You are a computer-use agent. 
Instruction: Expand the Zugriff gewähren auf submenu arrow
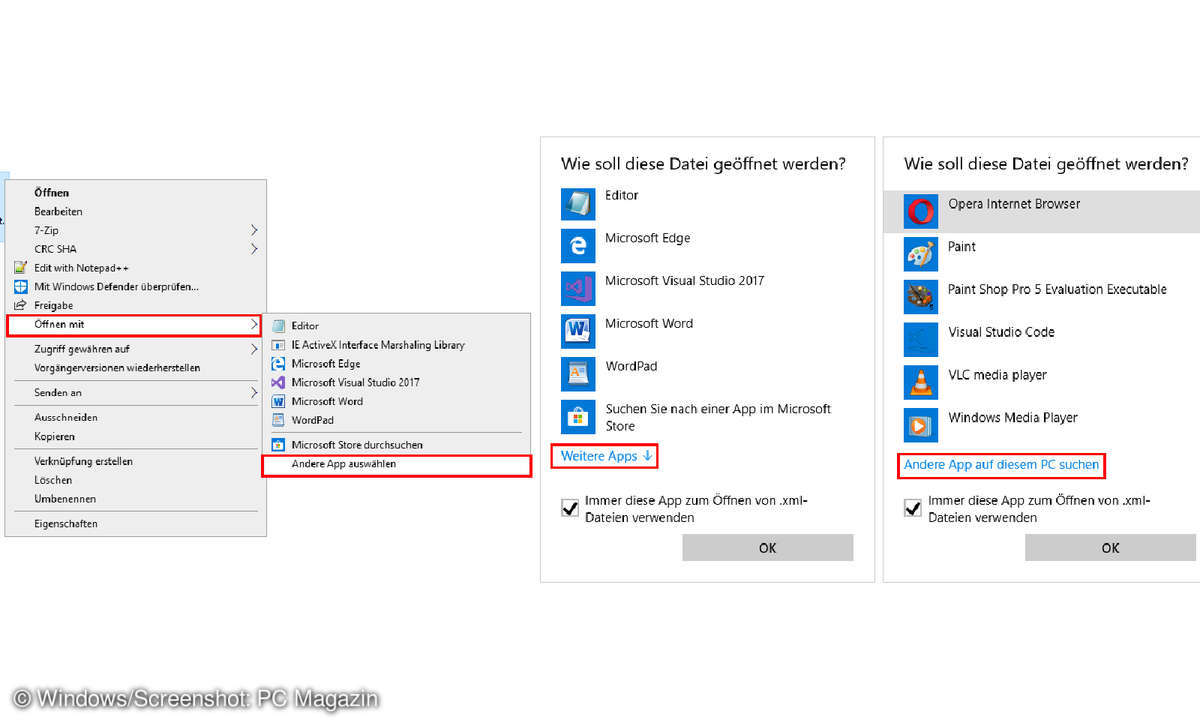coord(254,349)
